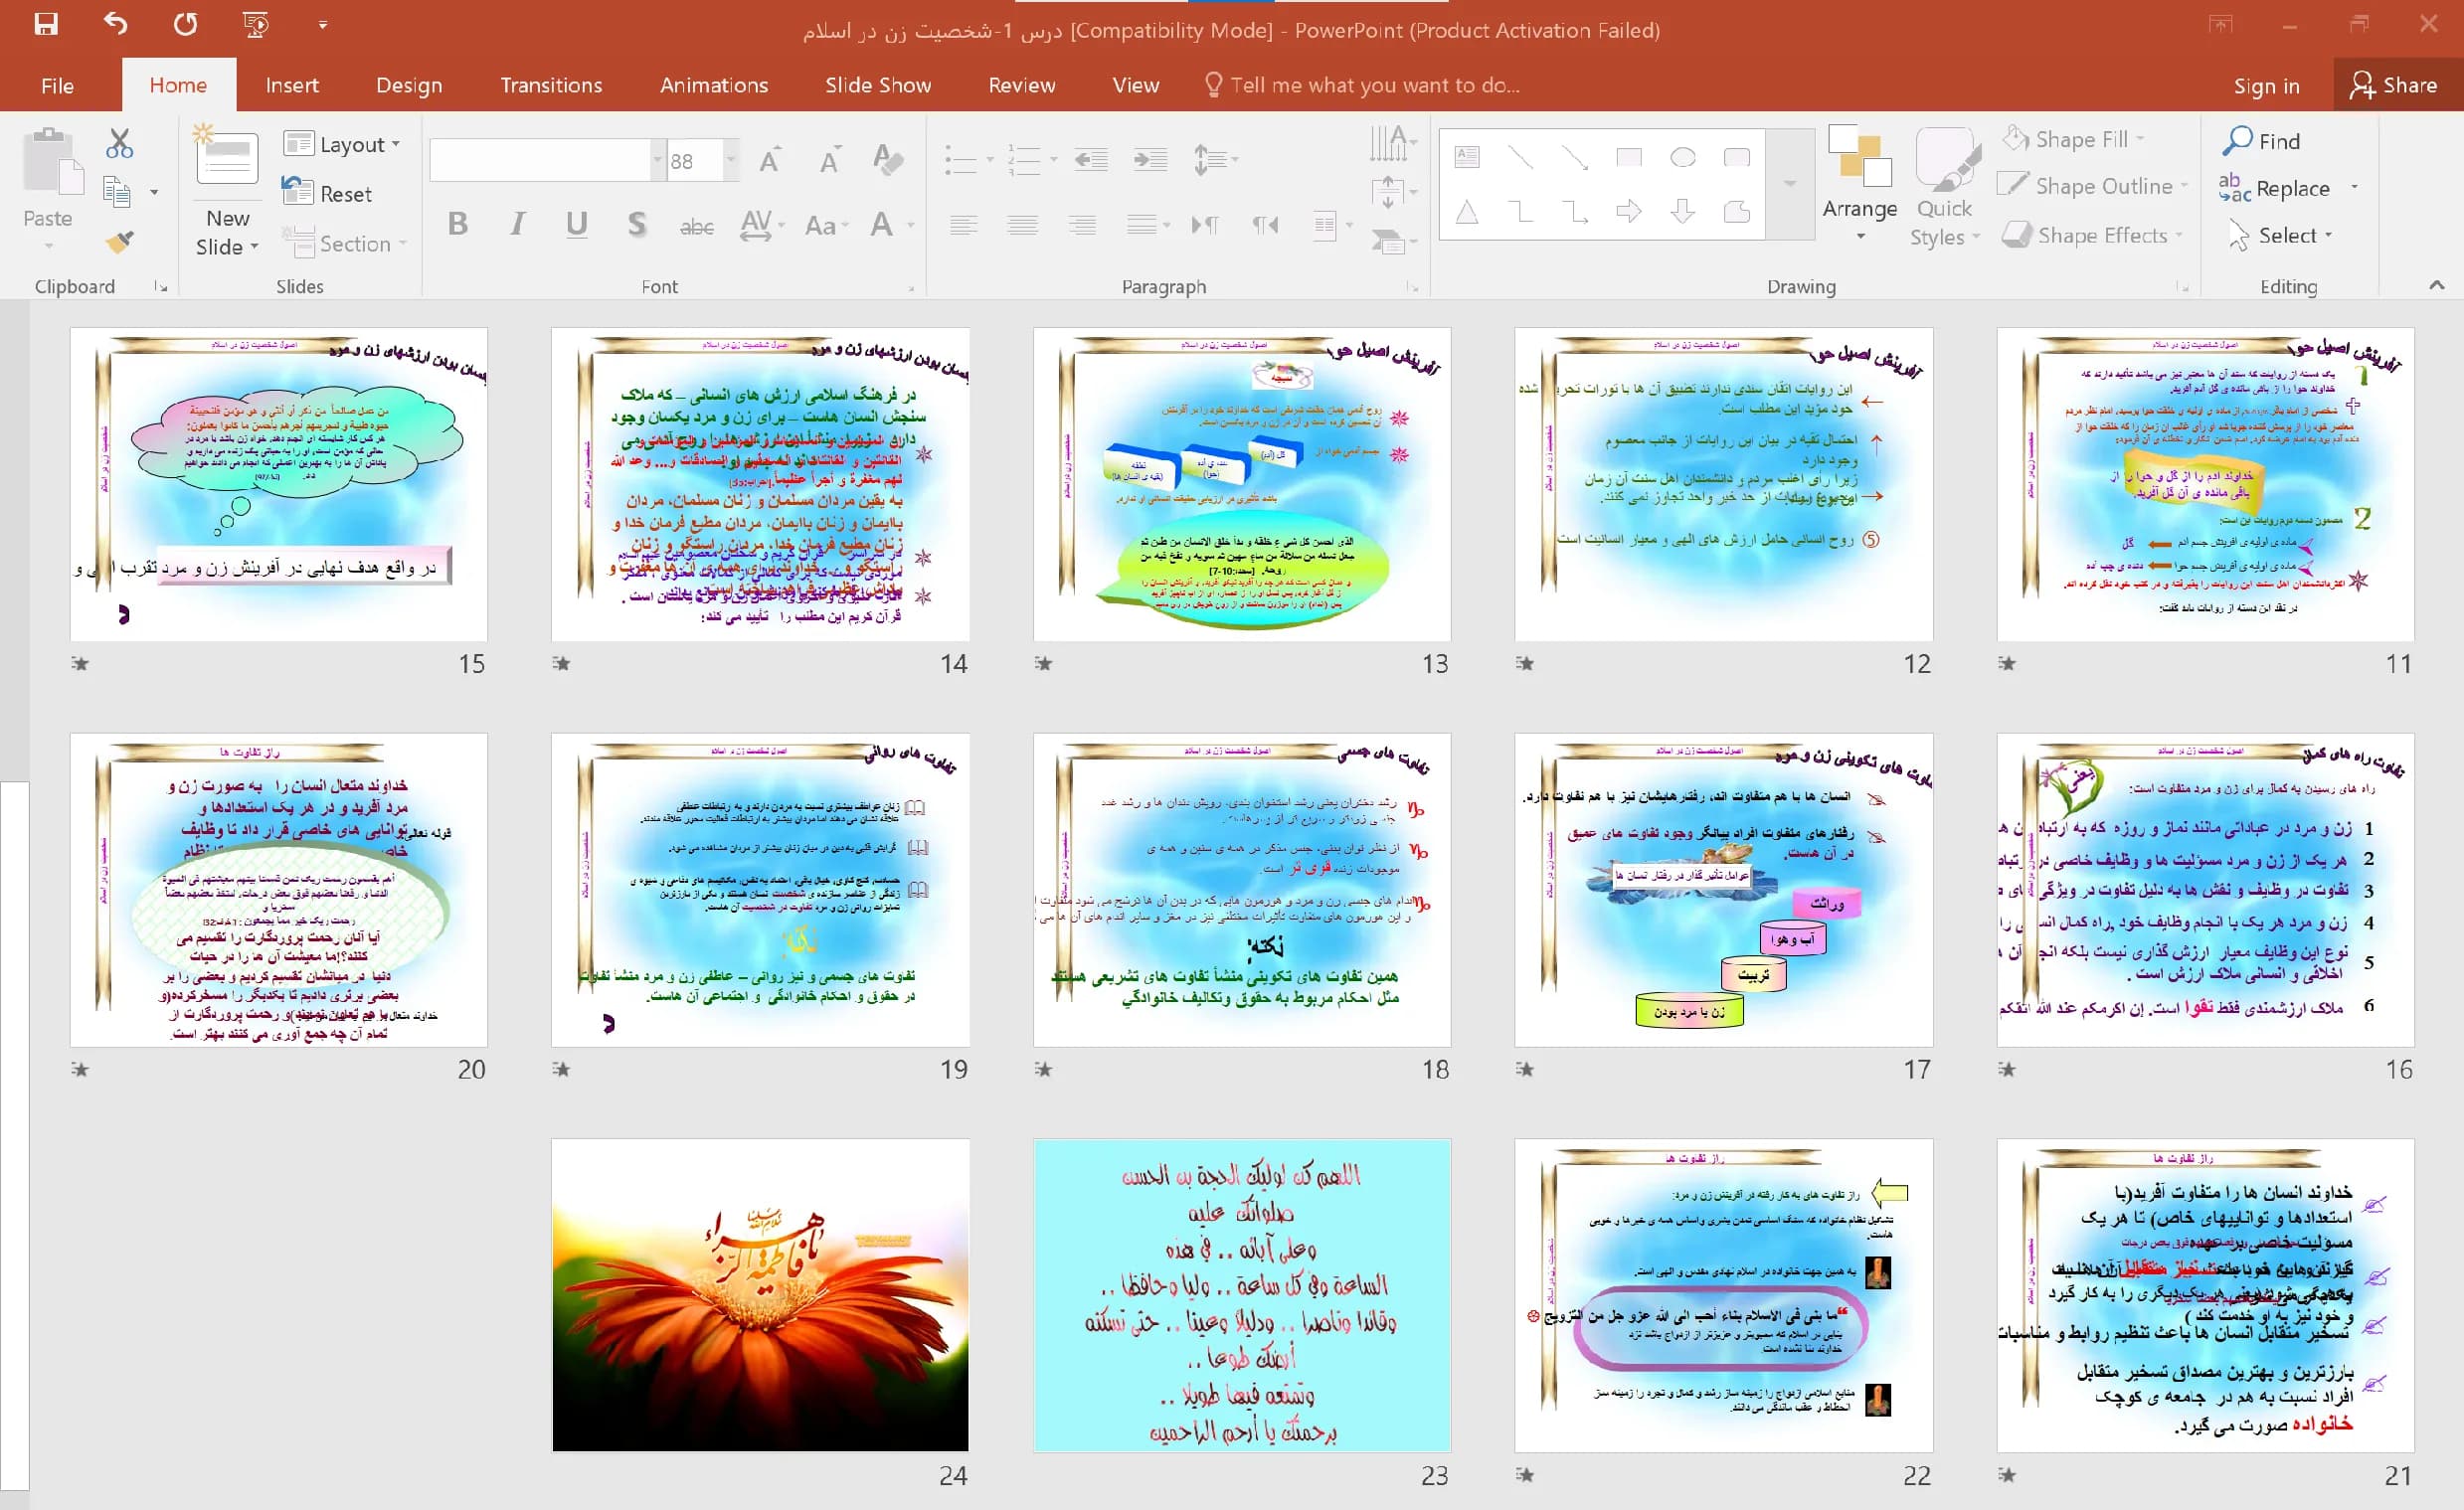This screenshot has width=2464, height=1510.
Task: Toggle center text alignment
Action: pos(1022,225)
